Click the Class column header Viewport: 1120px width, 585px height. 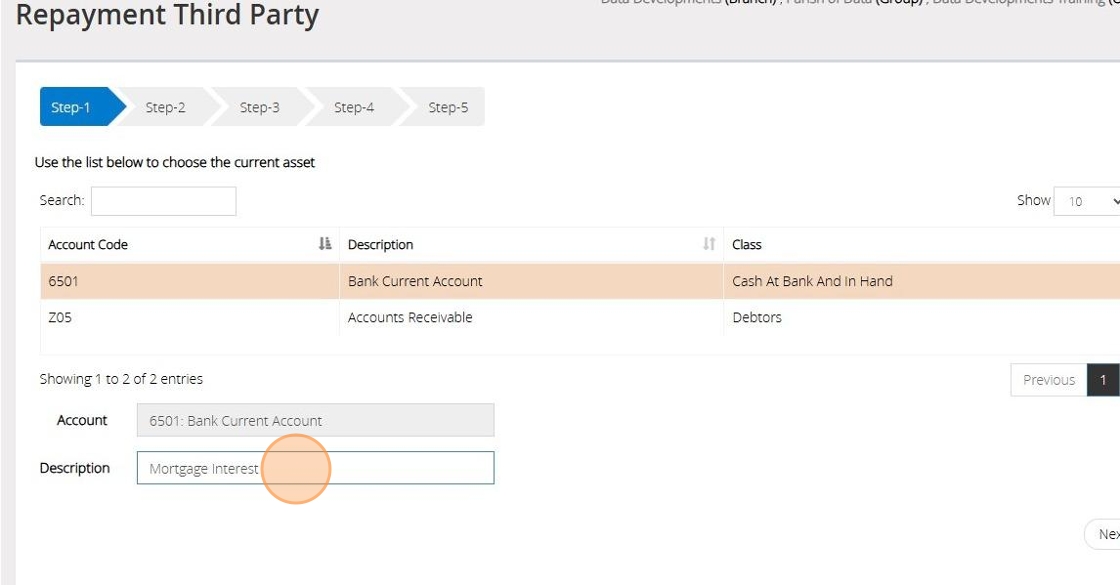747,244
